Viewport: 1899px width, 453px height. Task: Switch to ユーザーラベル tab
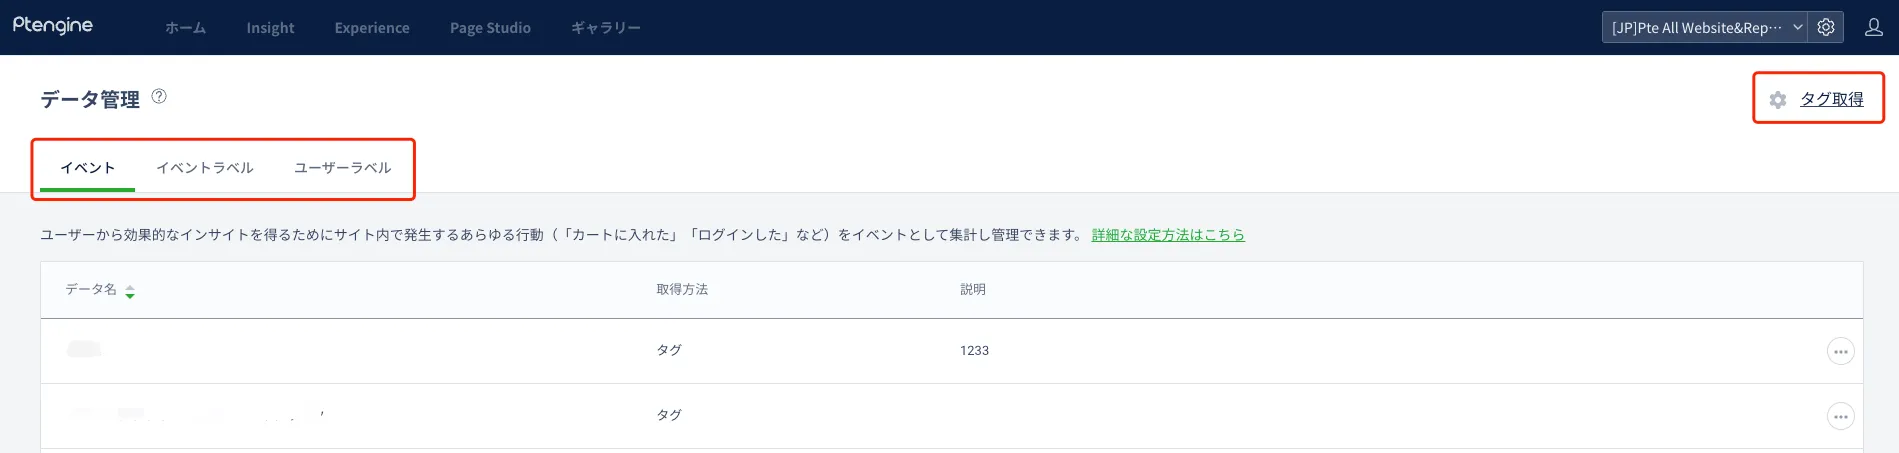pos(342,168)
